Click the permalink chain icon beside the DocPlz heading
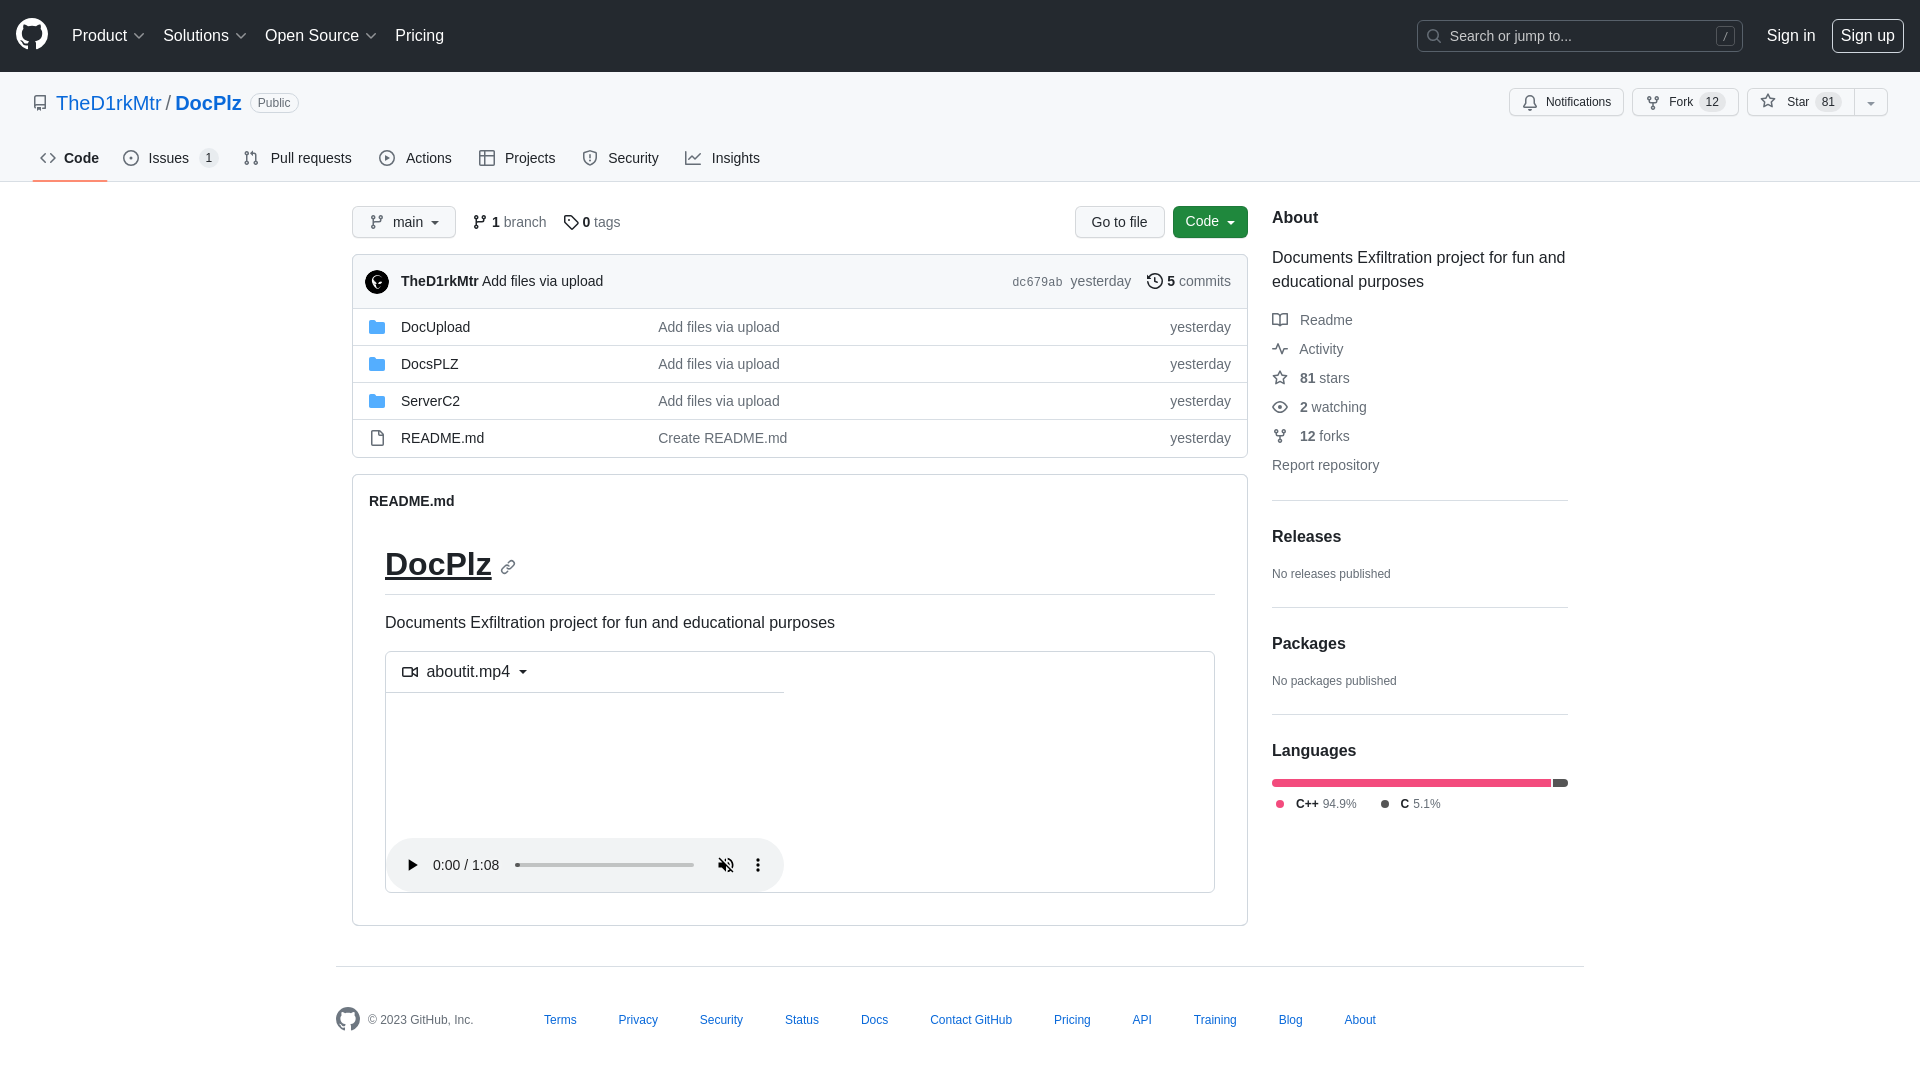This screenshot has height=1080, width=1920. coord(508,567)
